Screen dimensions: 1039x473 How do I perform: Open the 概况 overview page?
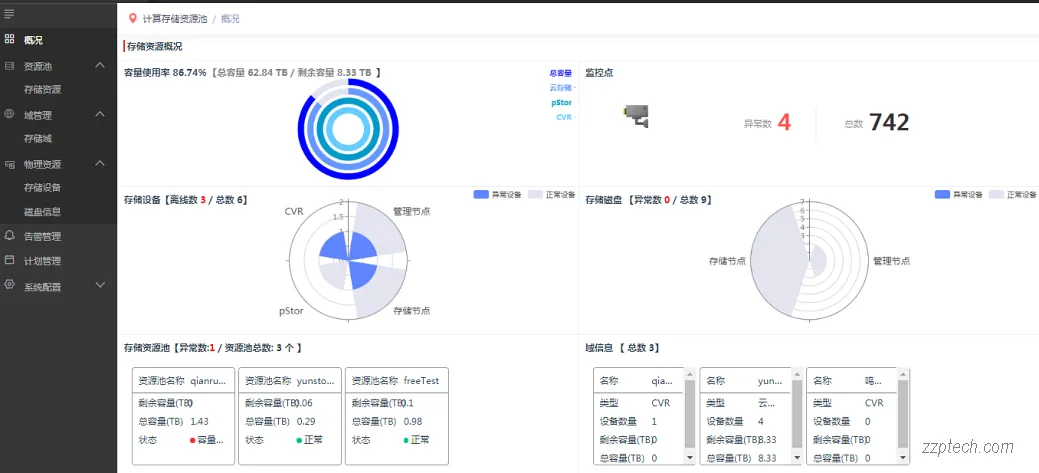33,40
